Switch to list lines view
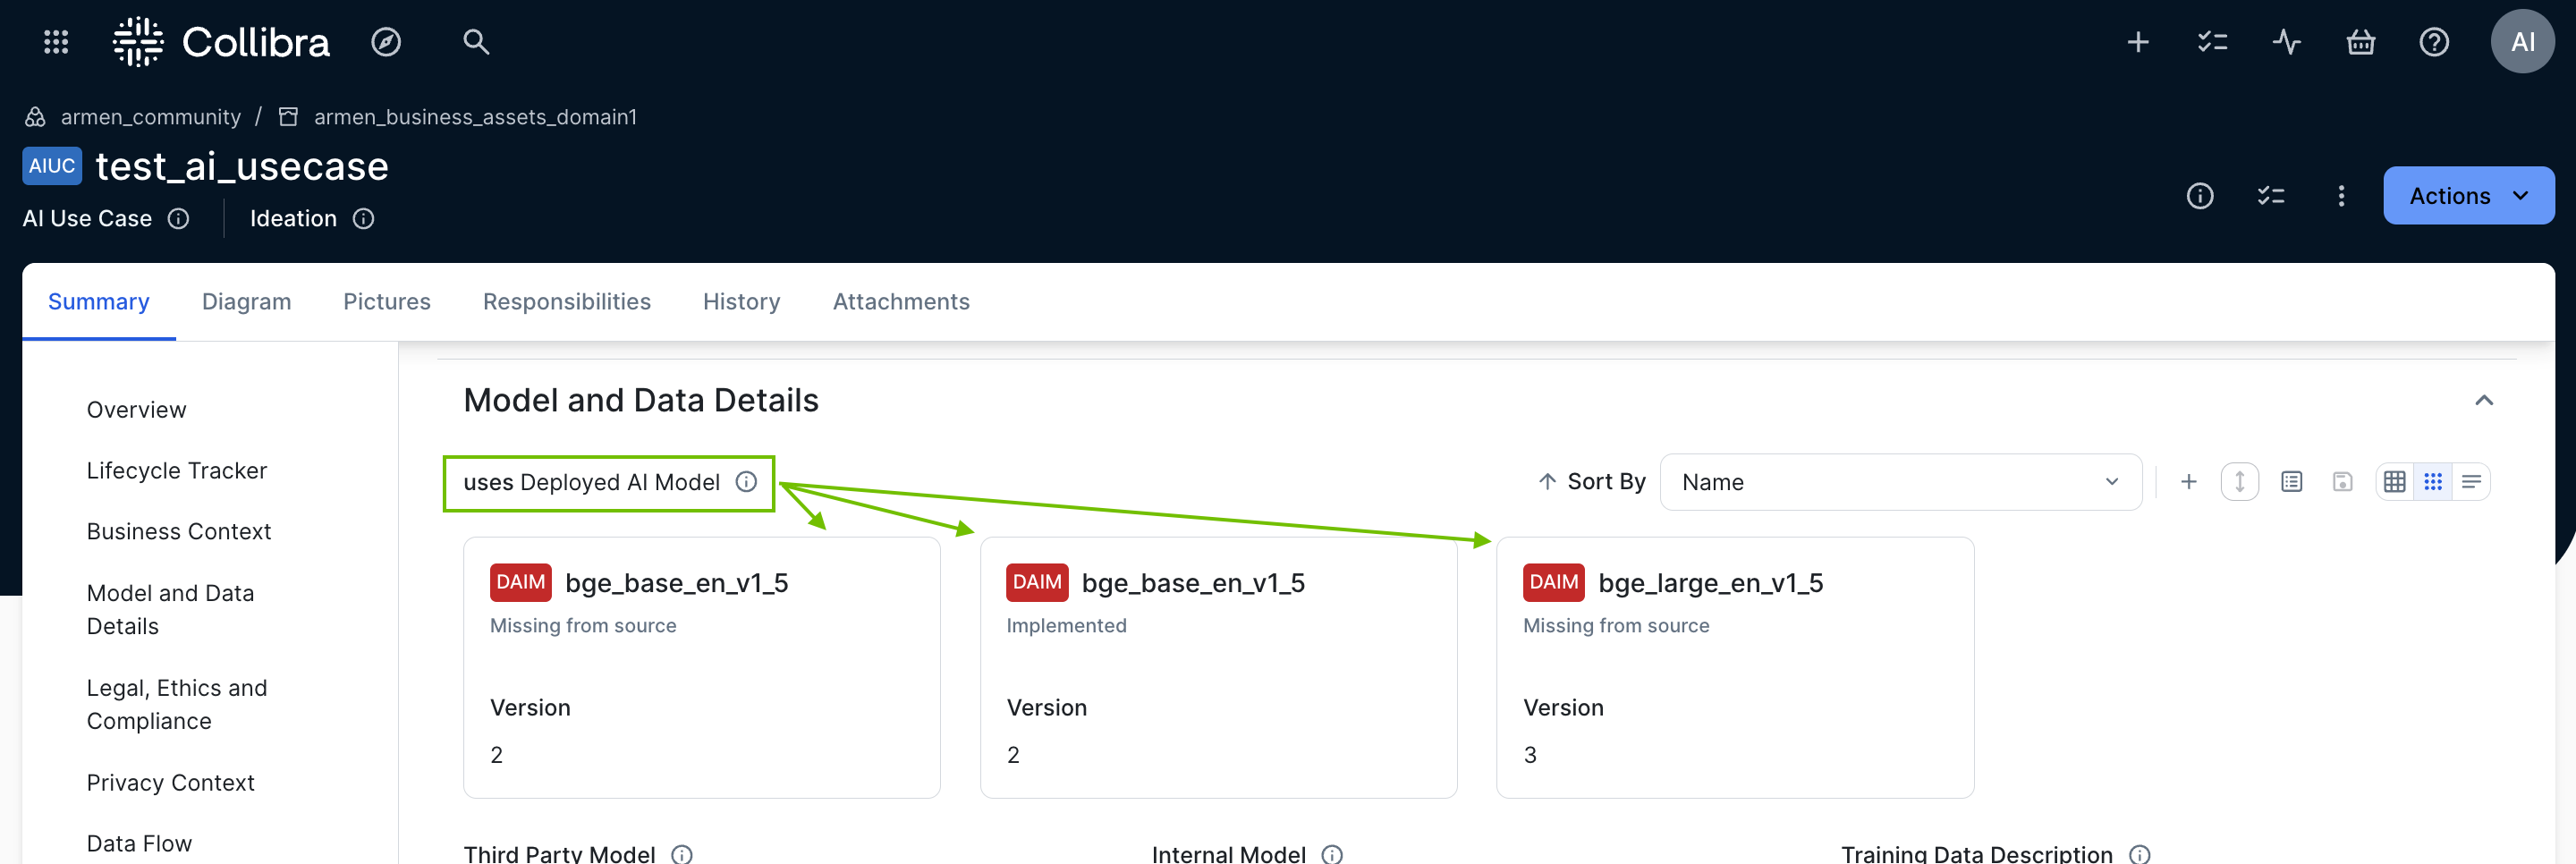This screenshot has width=2576, height=864. (2471, 482)
